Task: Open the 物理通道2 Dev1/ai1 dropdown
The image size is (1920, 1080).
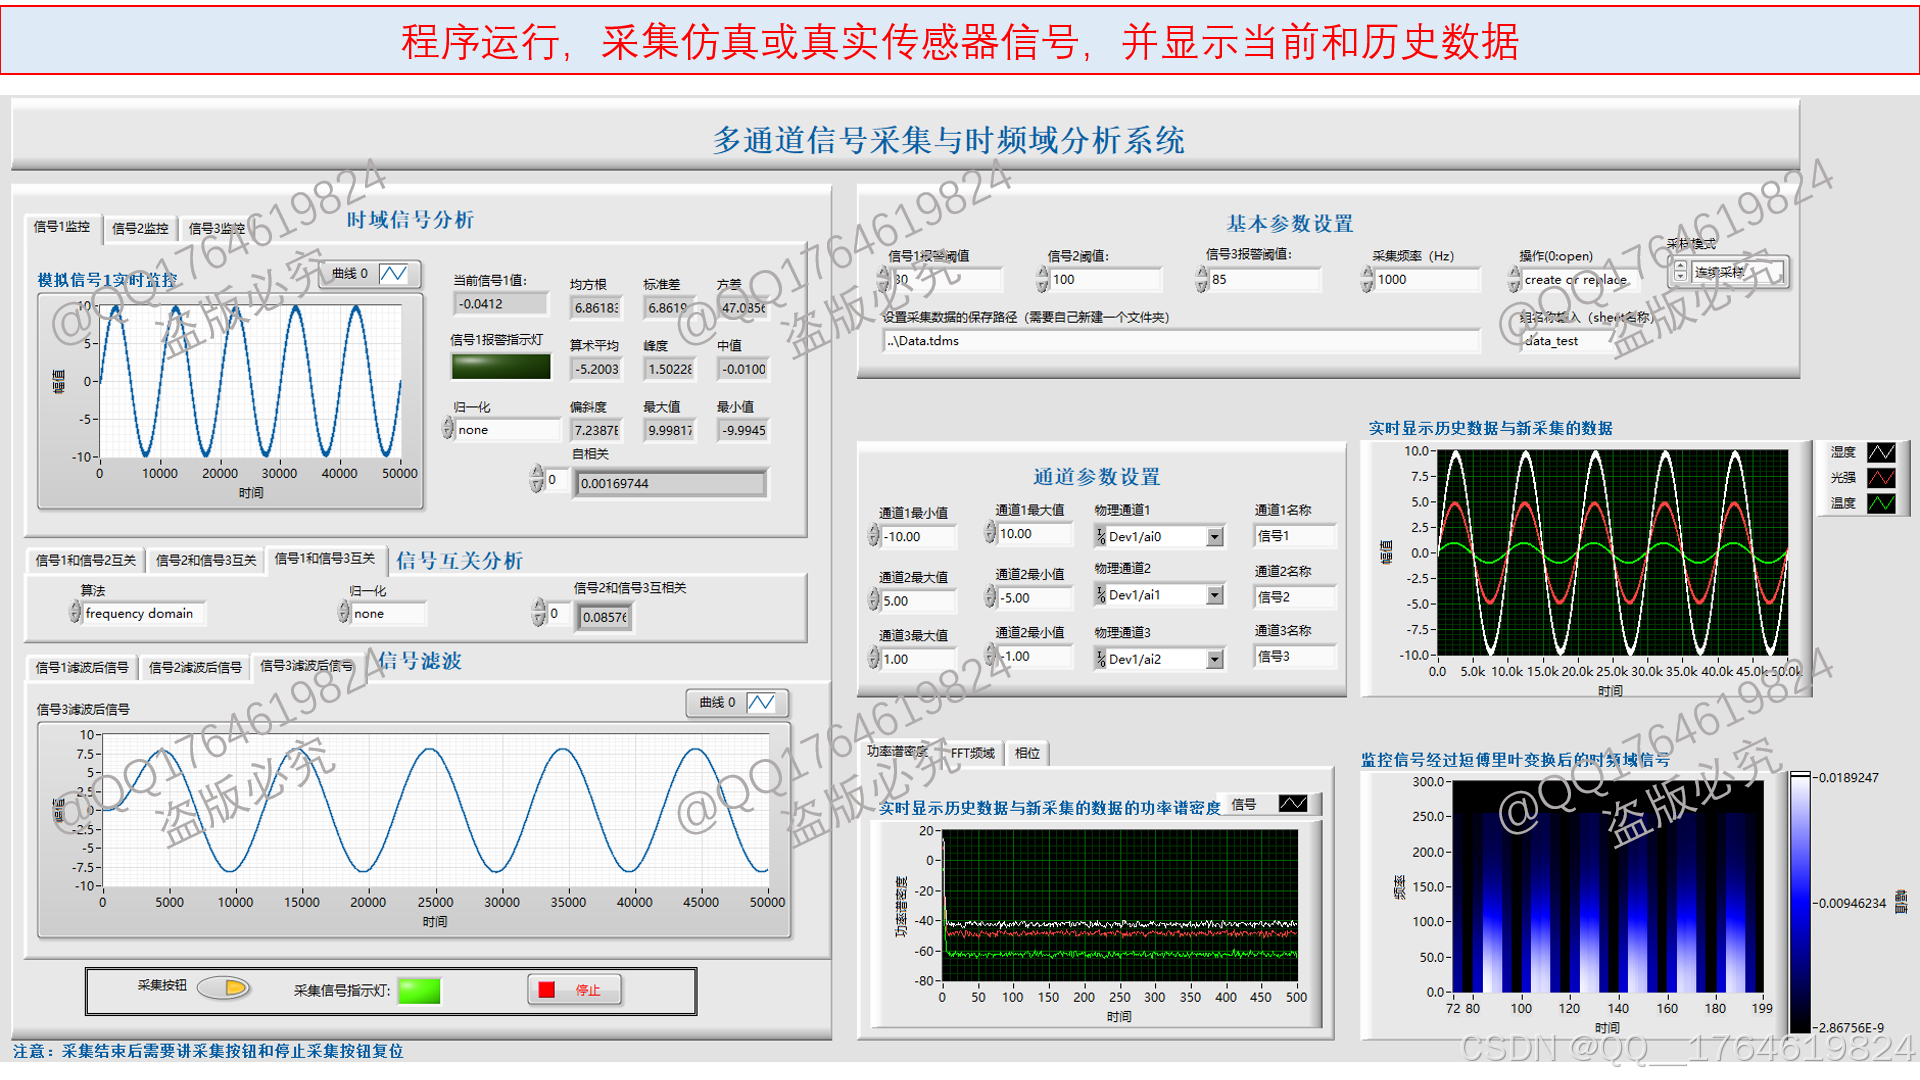Action: (x=1214, y=596)
